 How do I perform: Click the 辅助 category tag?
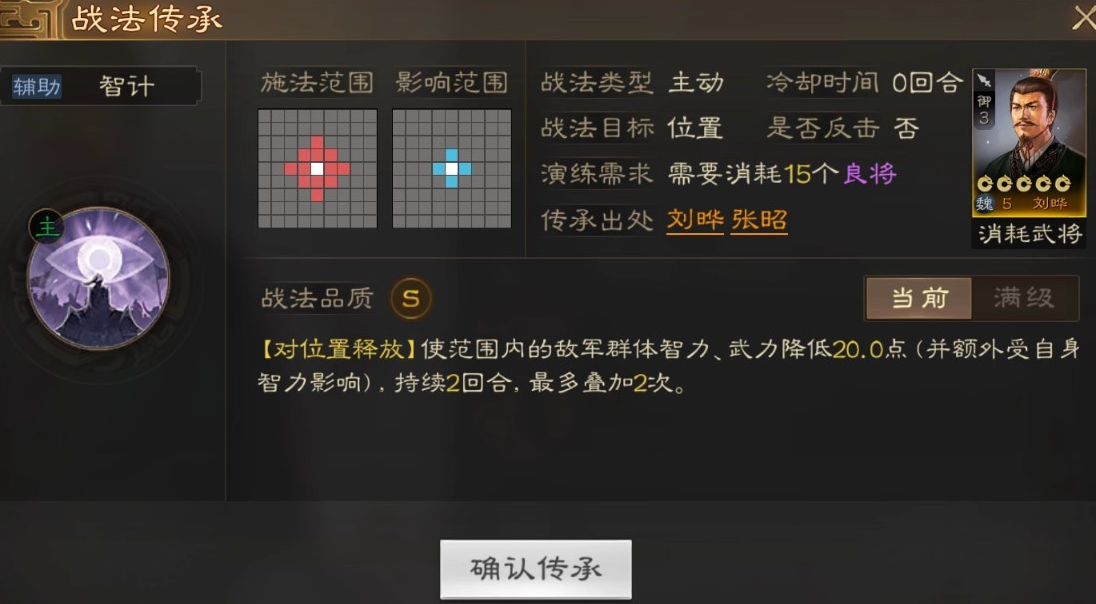pyautogui.click(x=36, y=87)
